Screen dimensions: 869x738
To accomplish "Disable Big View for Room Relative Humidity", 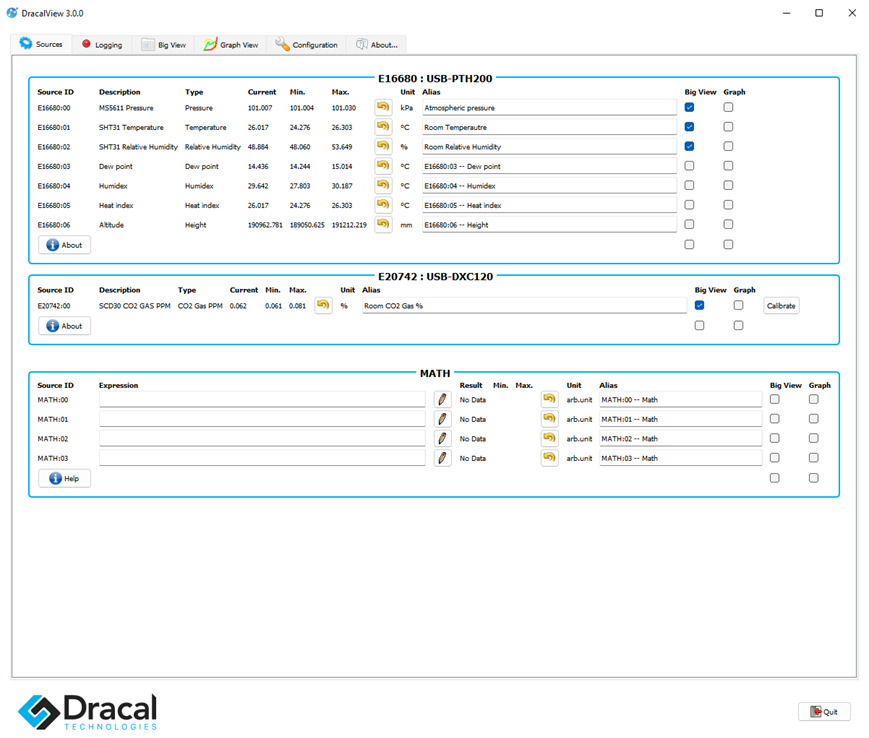I will [x=689, y=146].
